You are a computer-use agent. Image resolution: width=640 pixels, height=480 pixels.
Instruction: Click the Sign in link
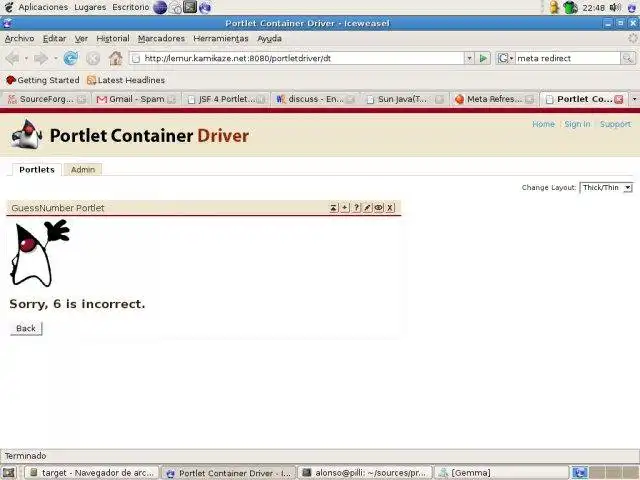pyautogui.click(x=577, y=124)
